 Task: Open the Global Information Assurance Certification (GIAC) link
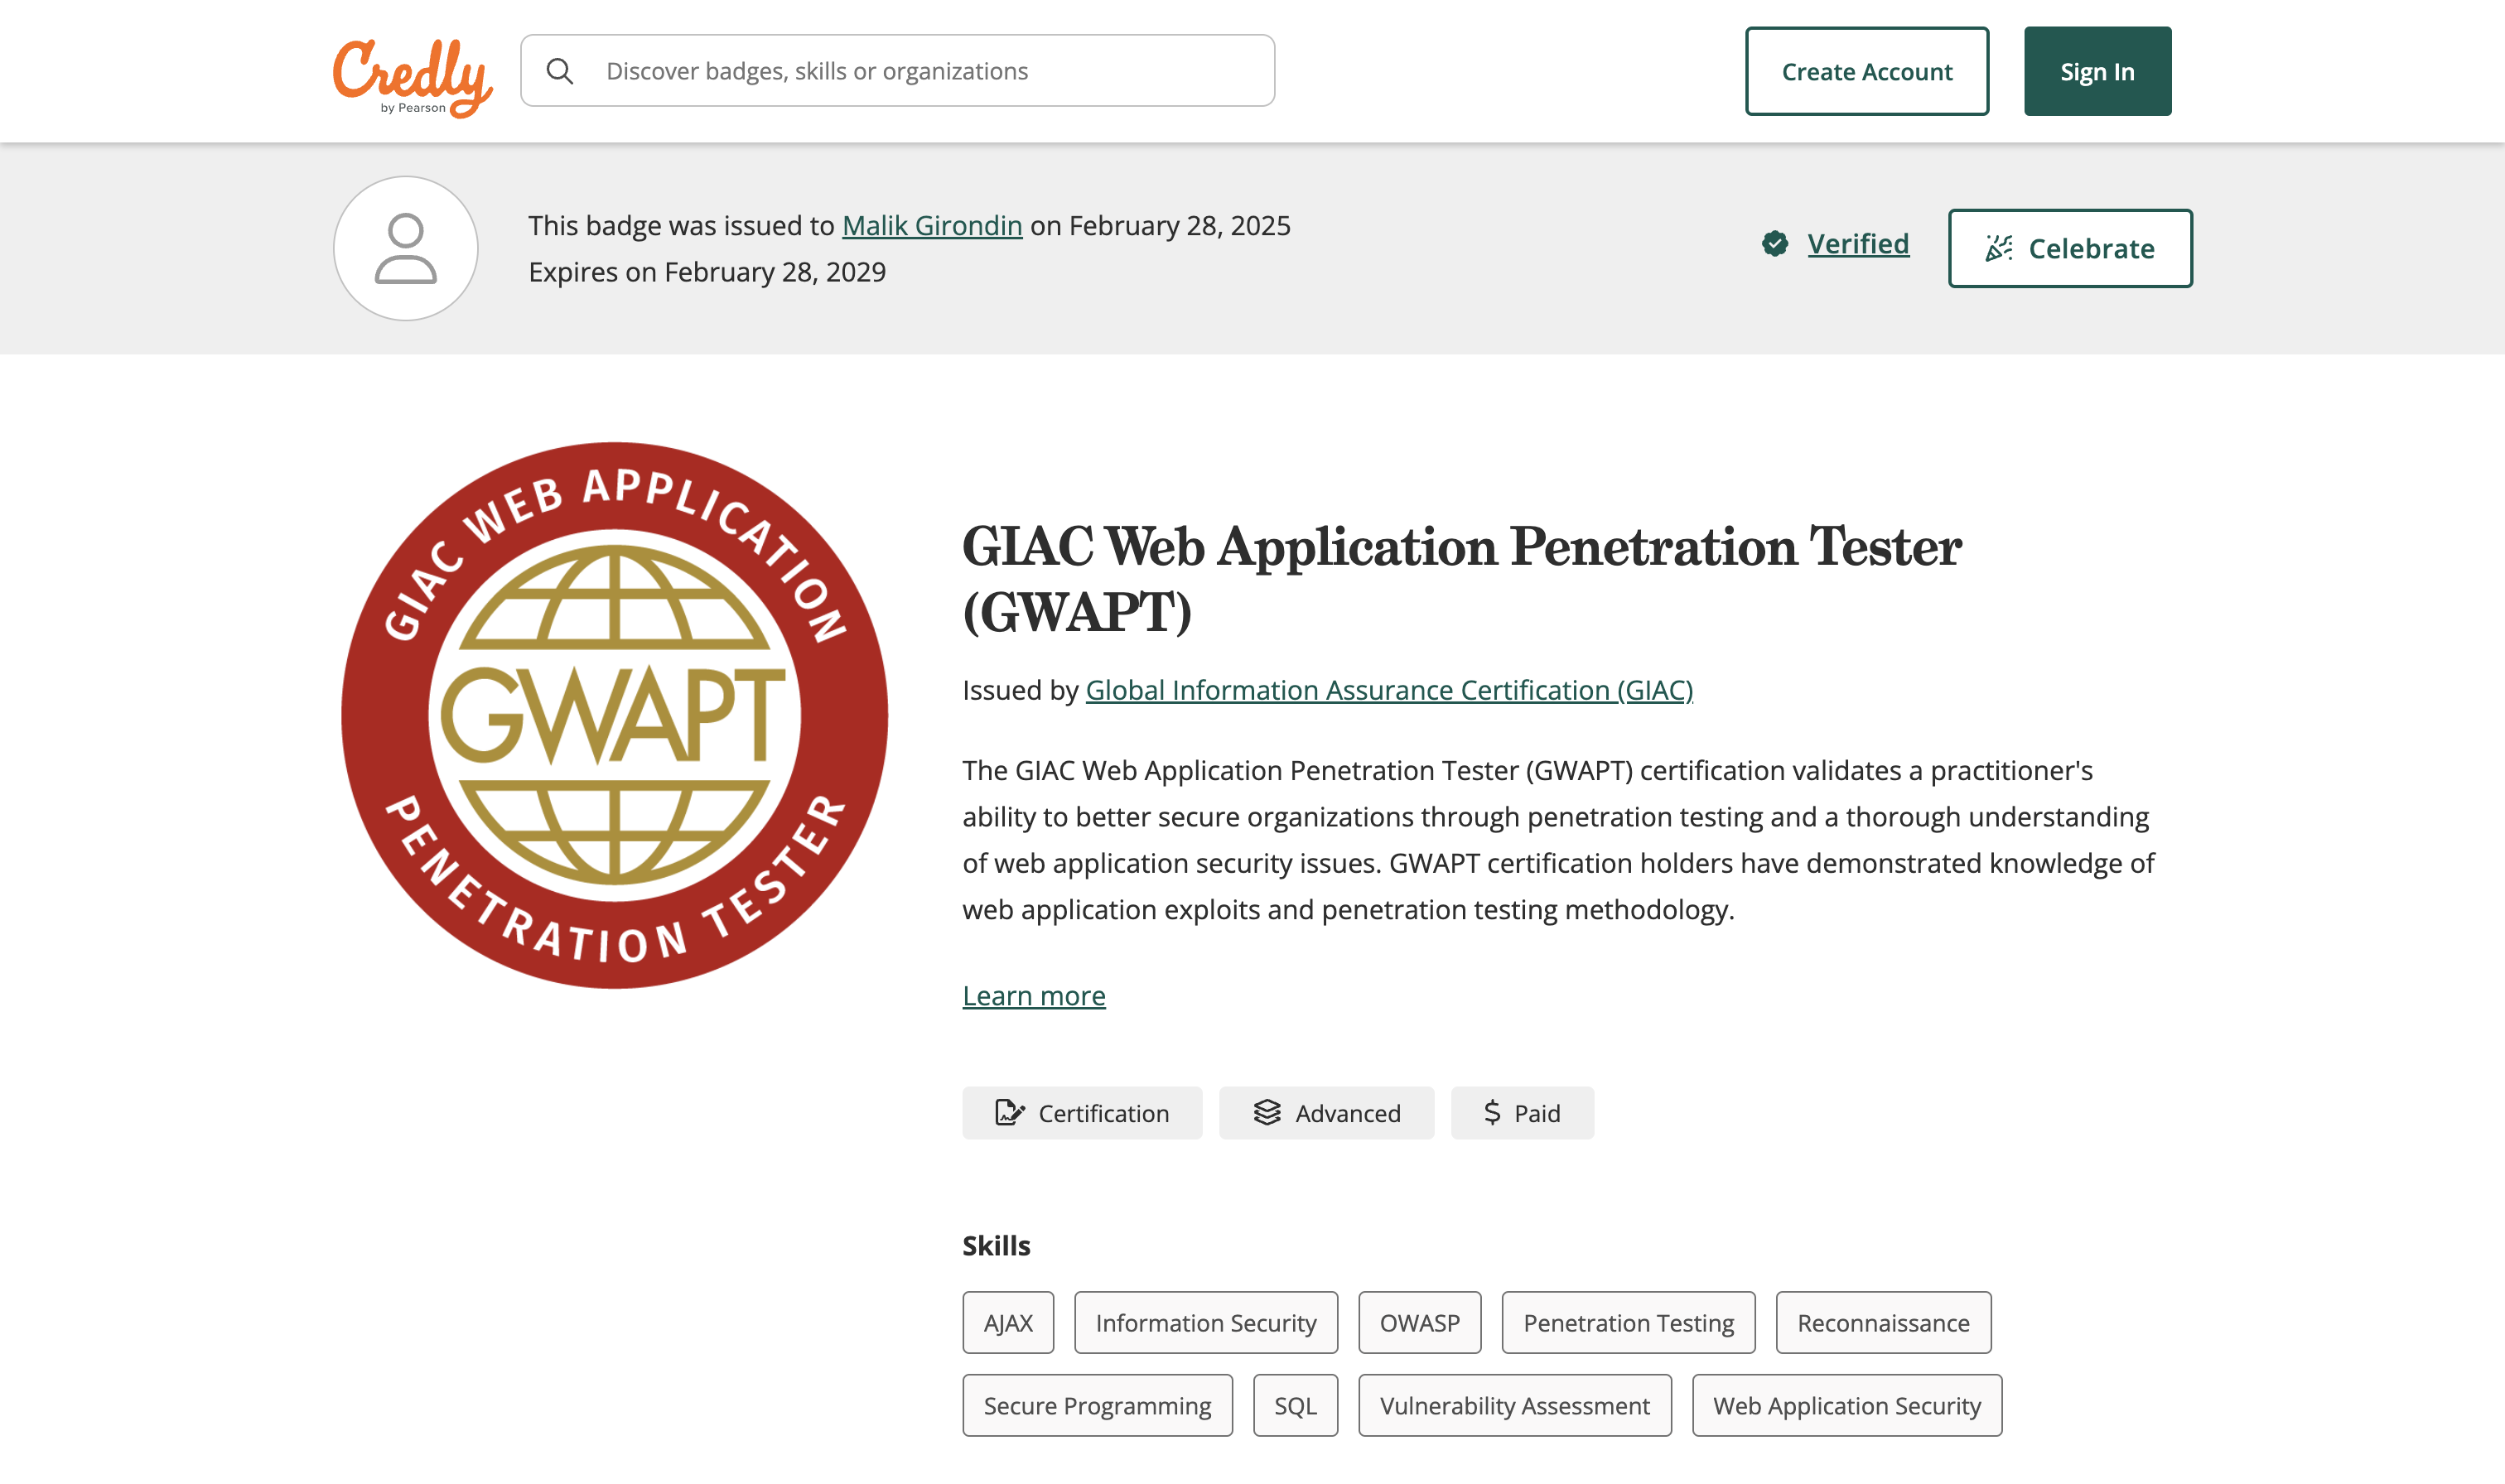pyautogui.click(x=1389, y=690)
